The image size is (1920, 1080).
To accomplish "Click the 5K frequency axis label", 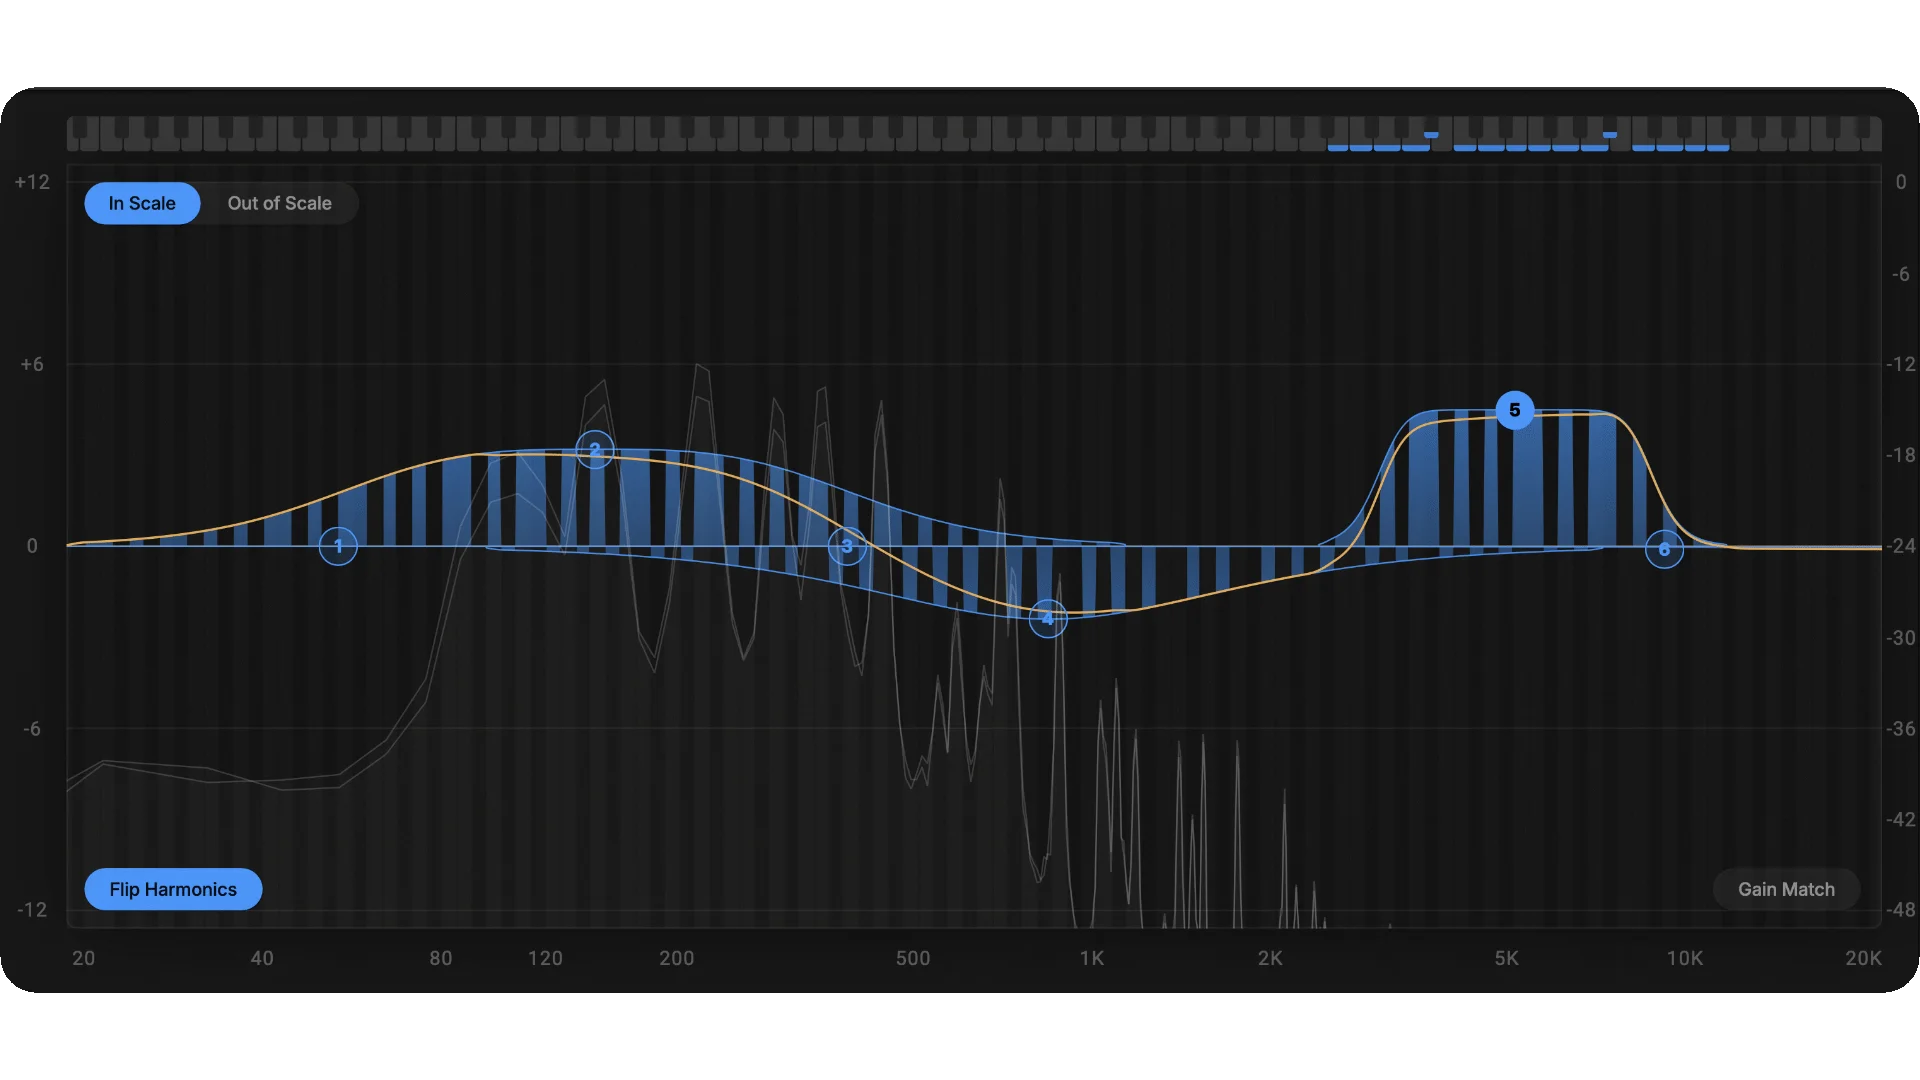I will point(1506,958).
